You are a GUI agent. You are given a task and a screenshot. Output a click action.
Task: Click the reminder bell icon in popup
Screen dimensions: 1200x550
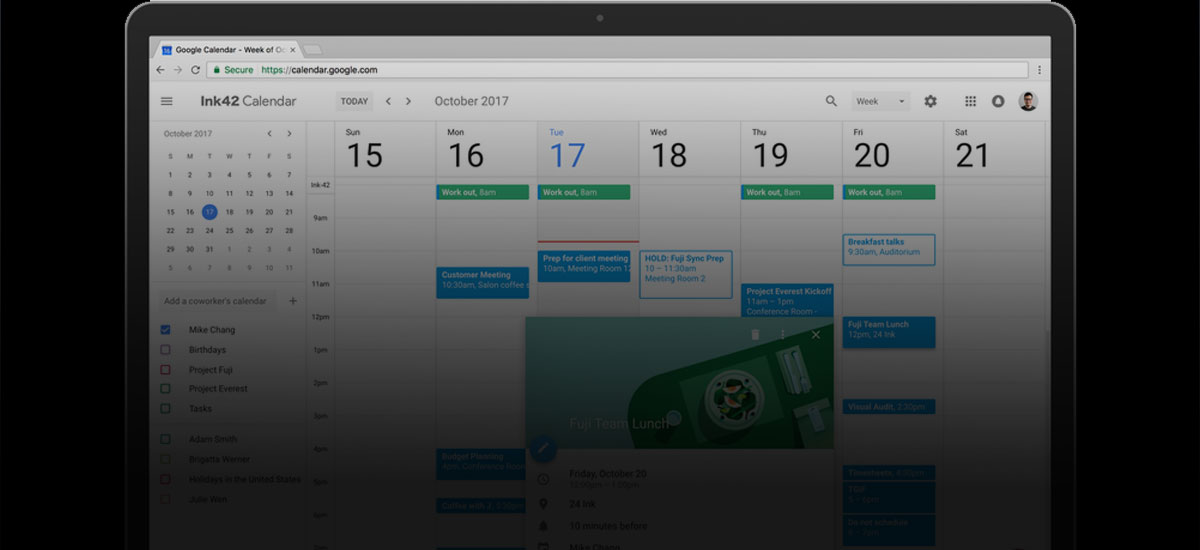(x=543, y=526)
